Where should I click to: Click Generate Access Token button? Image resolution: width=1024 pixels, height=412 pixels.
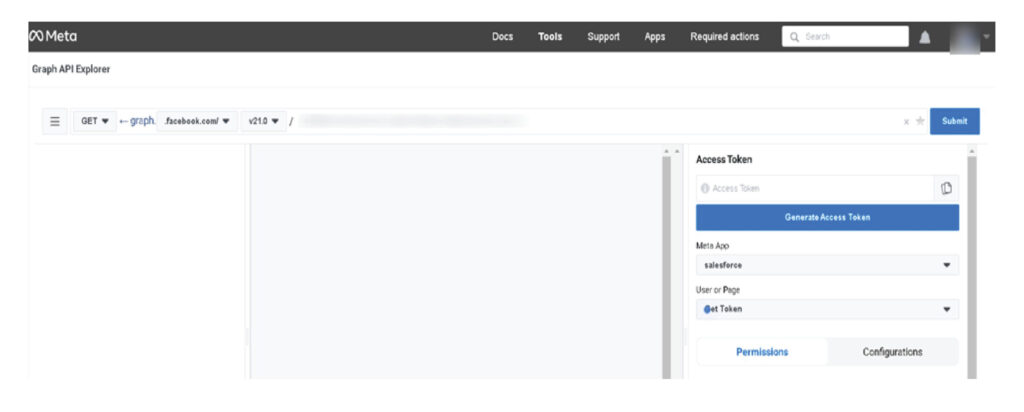[827, 217]
